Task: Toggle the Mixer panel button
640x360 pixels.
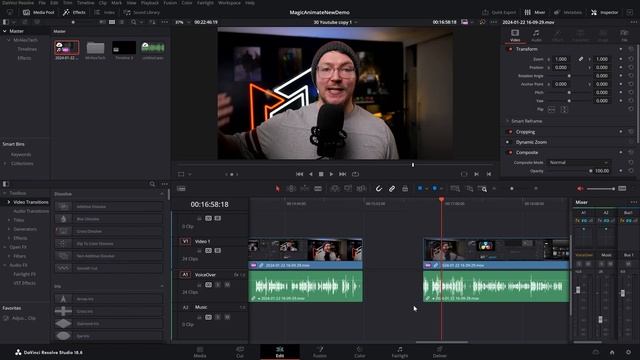Action: [x=535, y=12]
